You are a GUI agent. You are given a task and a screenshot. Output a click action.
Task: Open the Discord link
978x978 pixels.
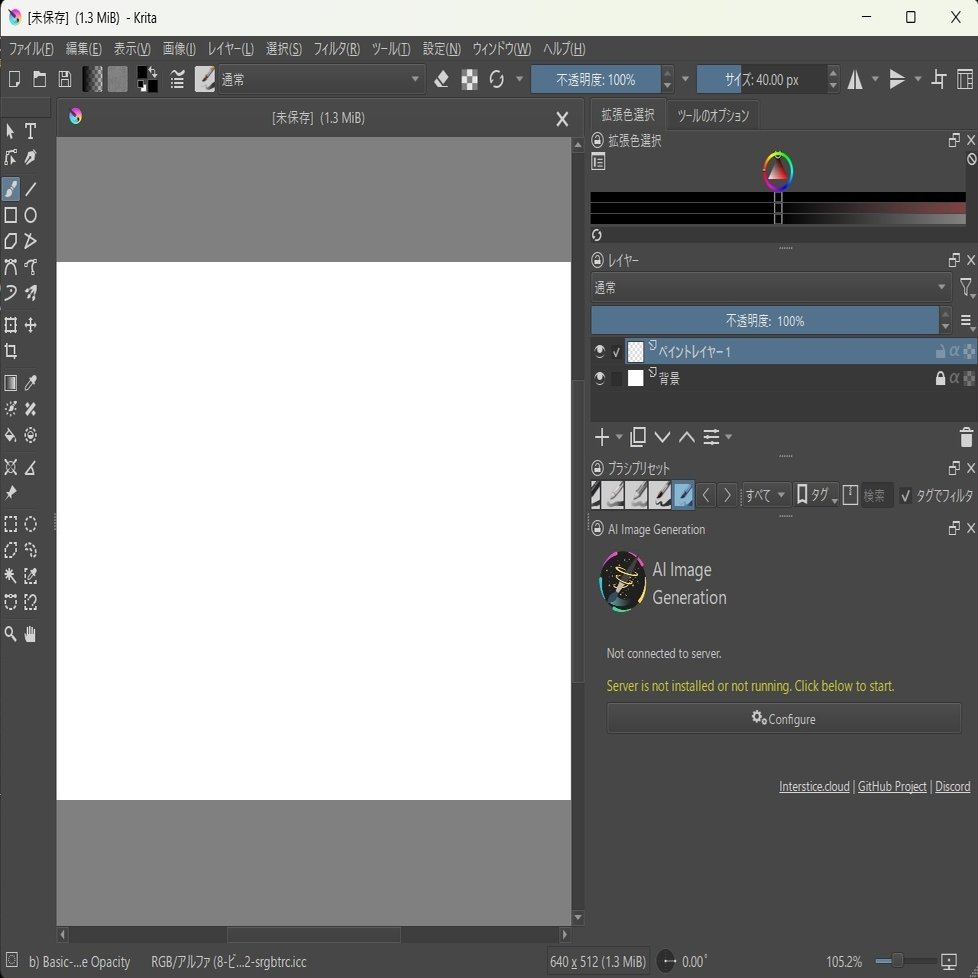[952, 787]
